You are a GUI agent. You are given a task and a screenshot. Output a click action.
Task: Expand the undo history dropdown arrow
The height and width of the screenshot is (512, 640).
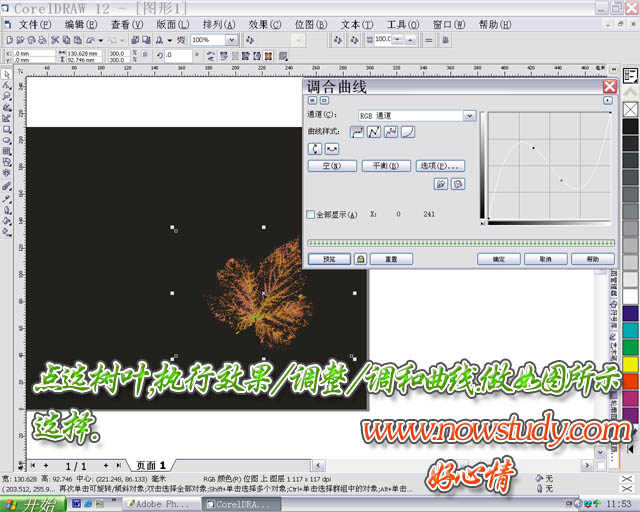pyautogui.click(x=101, y=40)
